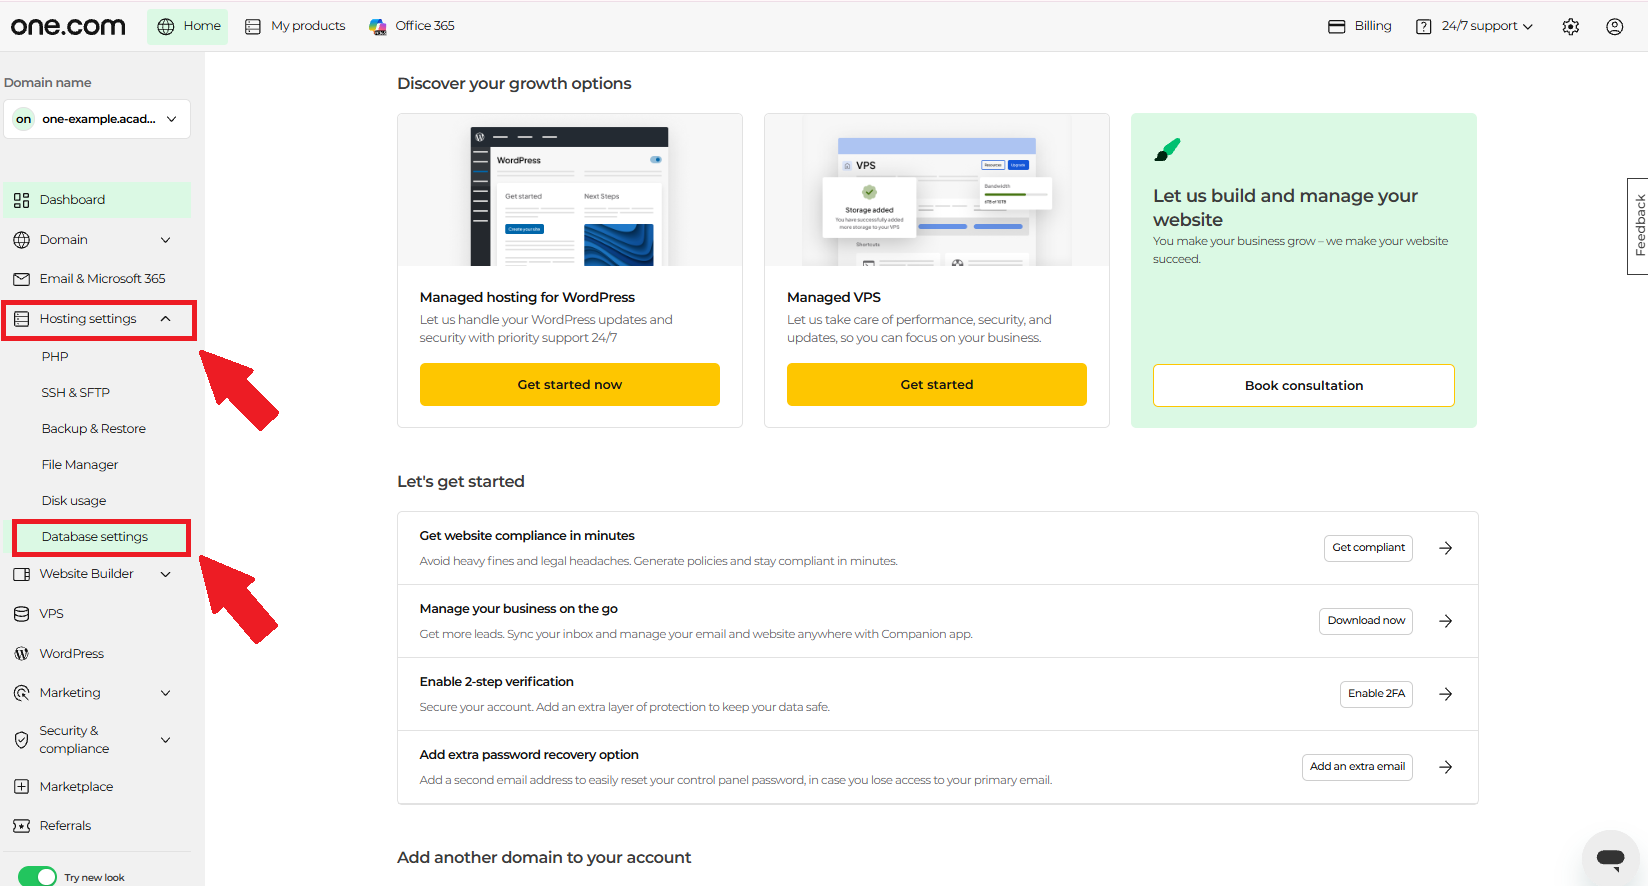Click arrow next to Enable 2FA
1648x886 pixels.
coord(1445,694)
